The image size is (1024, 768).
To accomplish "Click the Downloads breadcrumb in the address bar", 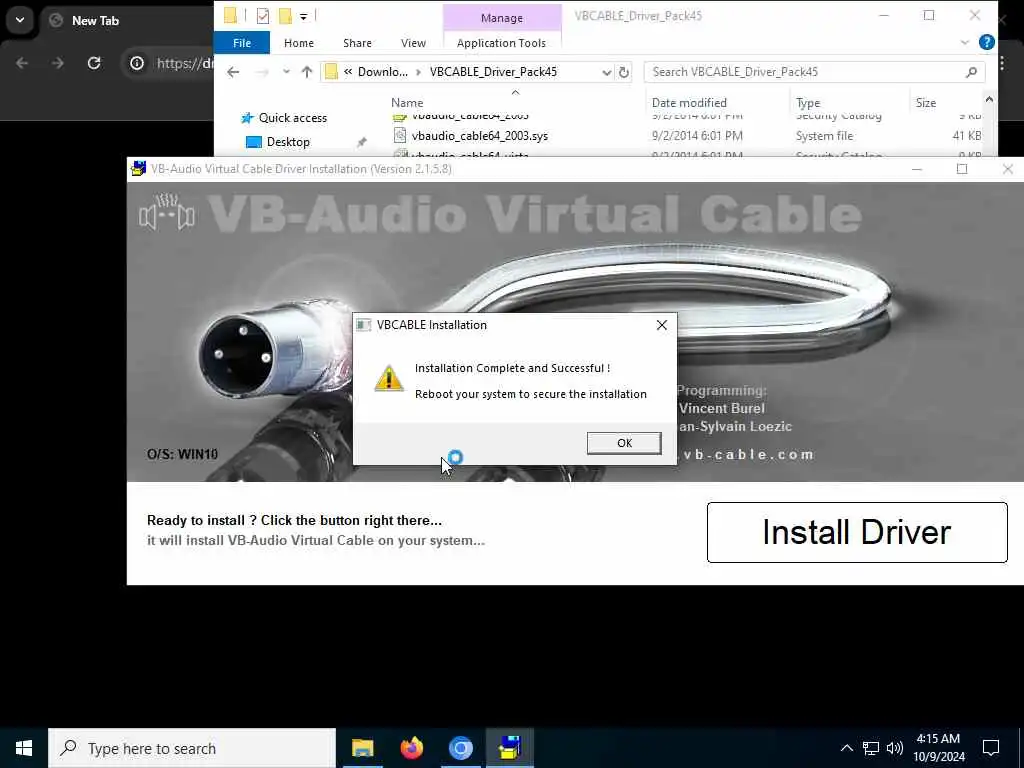I will [x=383, y=72].
